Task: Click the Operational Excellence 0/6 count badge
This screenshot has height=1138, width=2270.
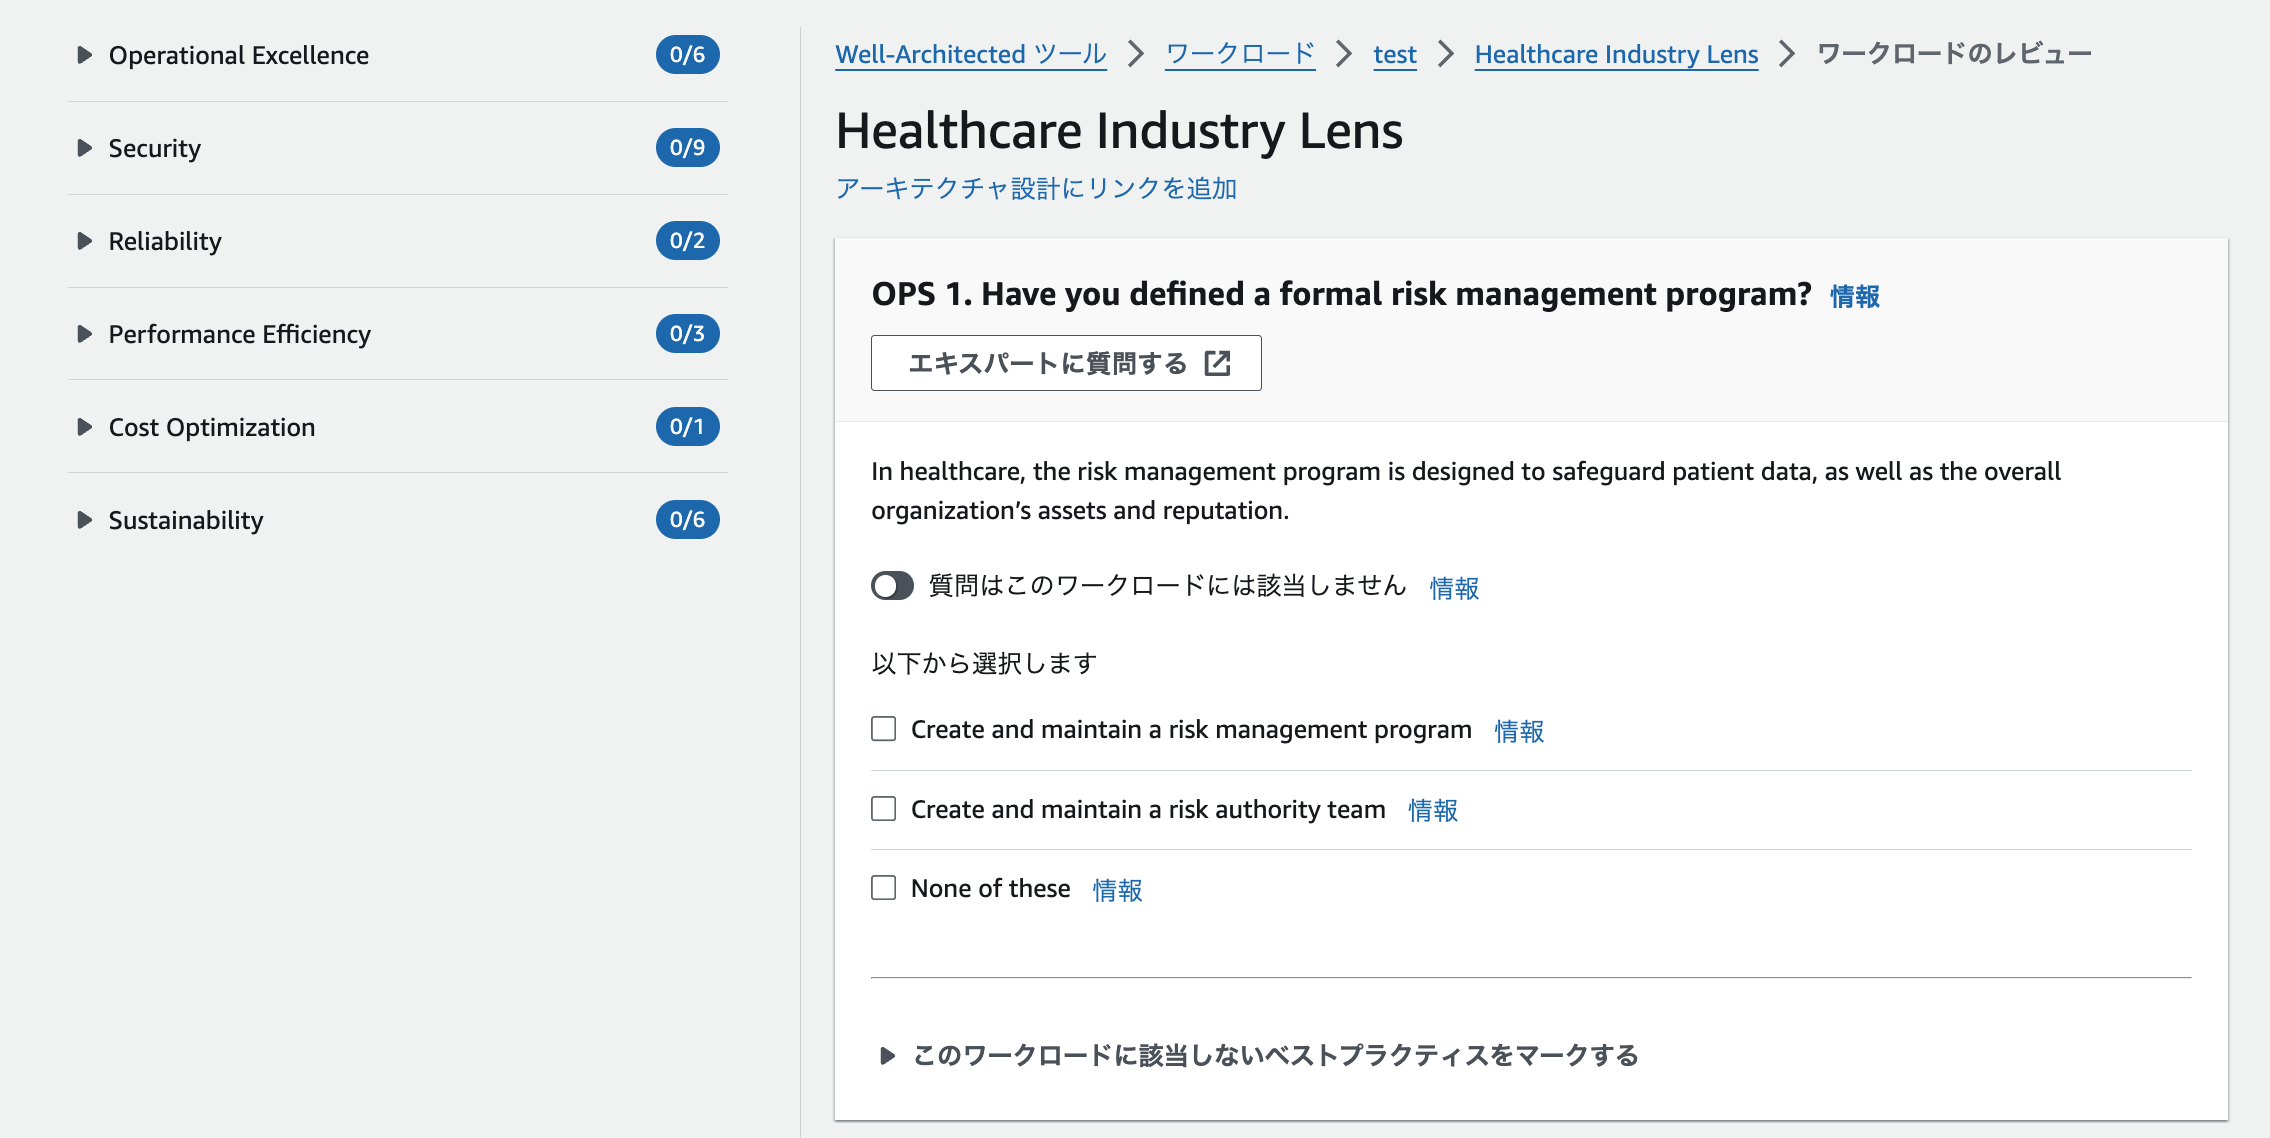Action: pyautogui.click(x=687, y=55)
